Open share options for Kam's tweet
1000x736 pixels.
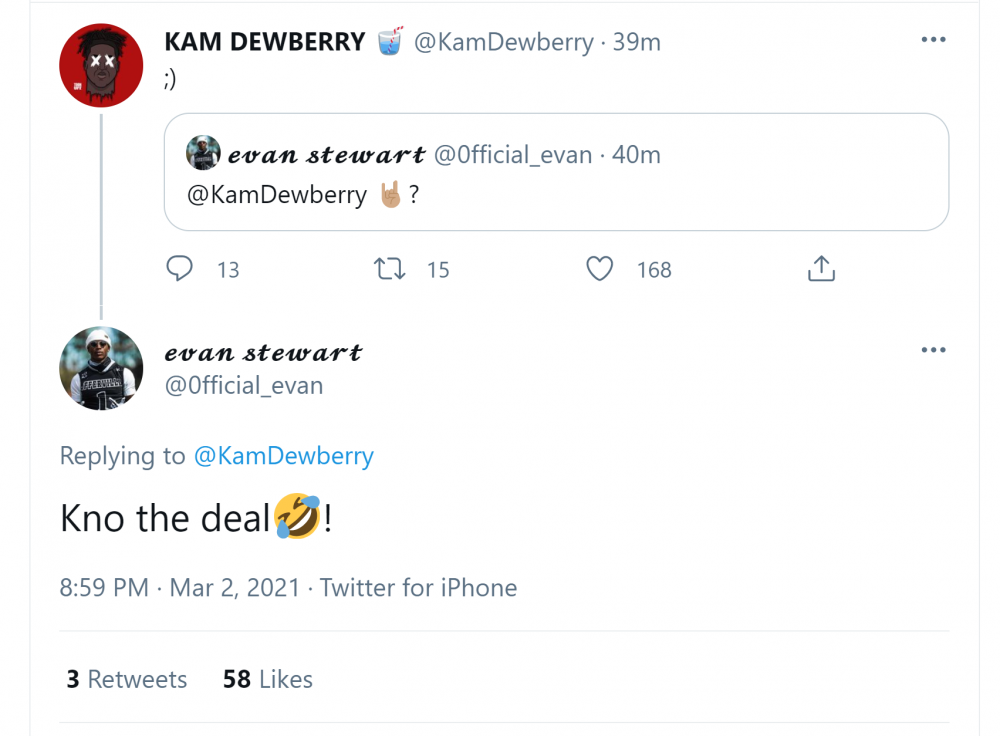[821, 269]
